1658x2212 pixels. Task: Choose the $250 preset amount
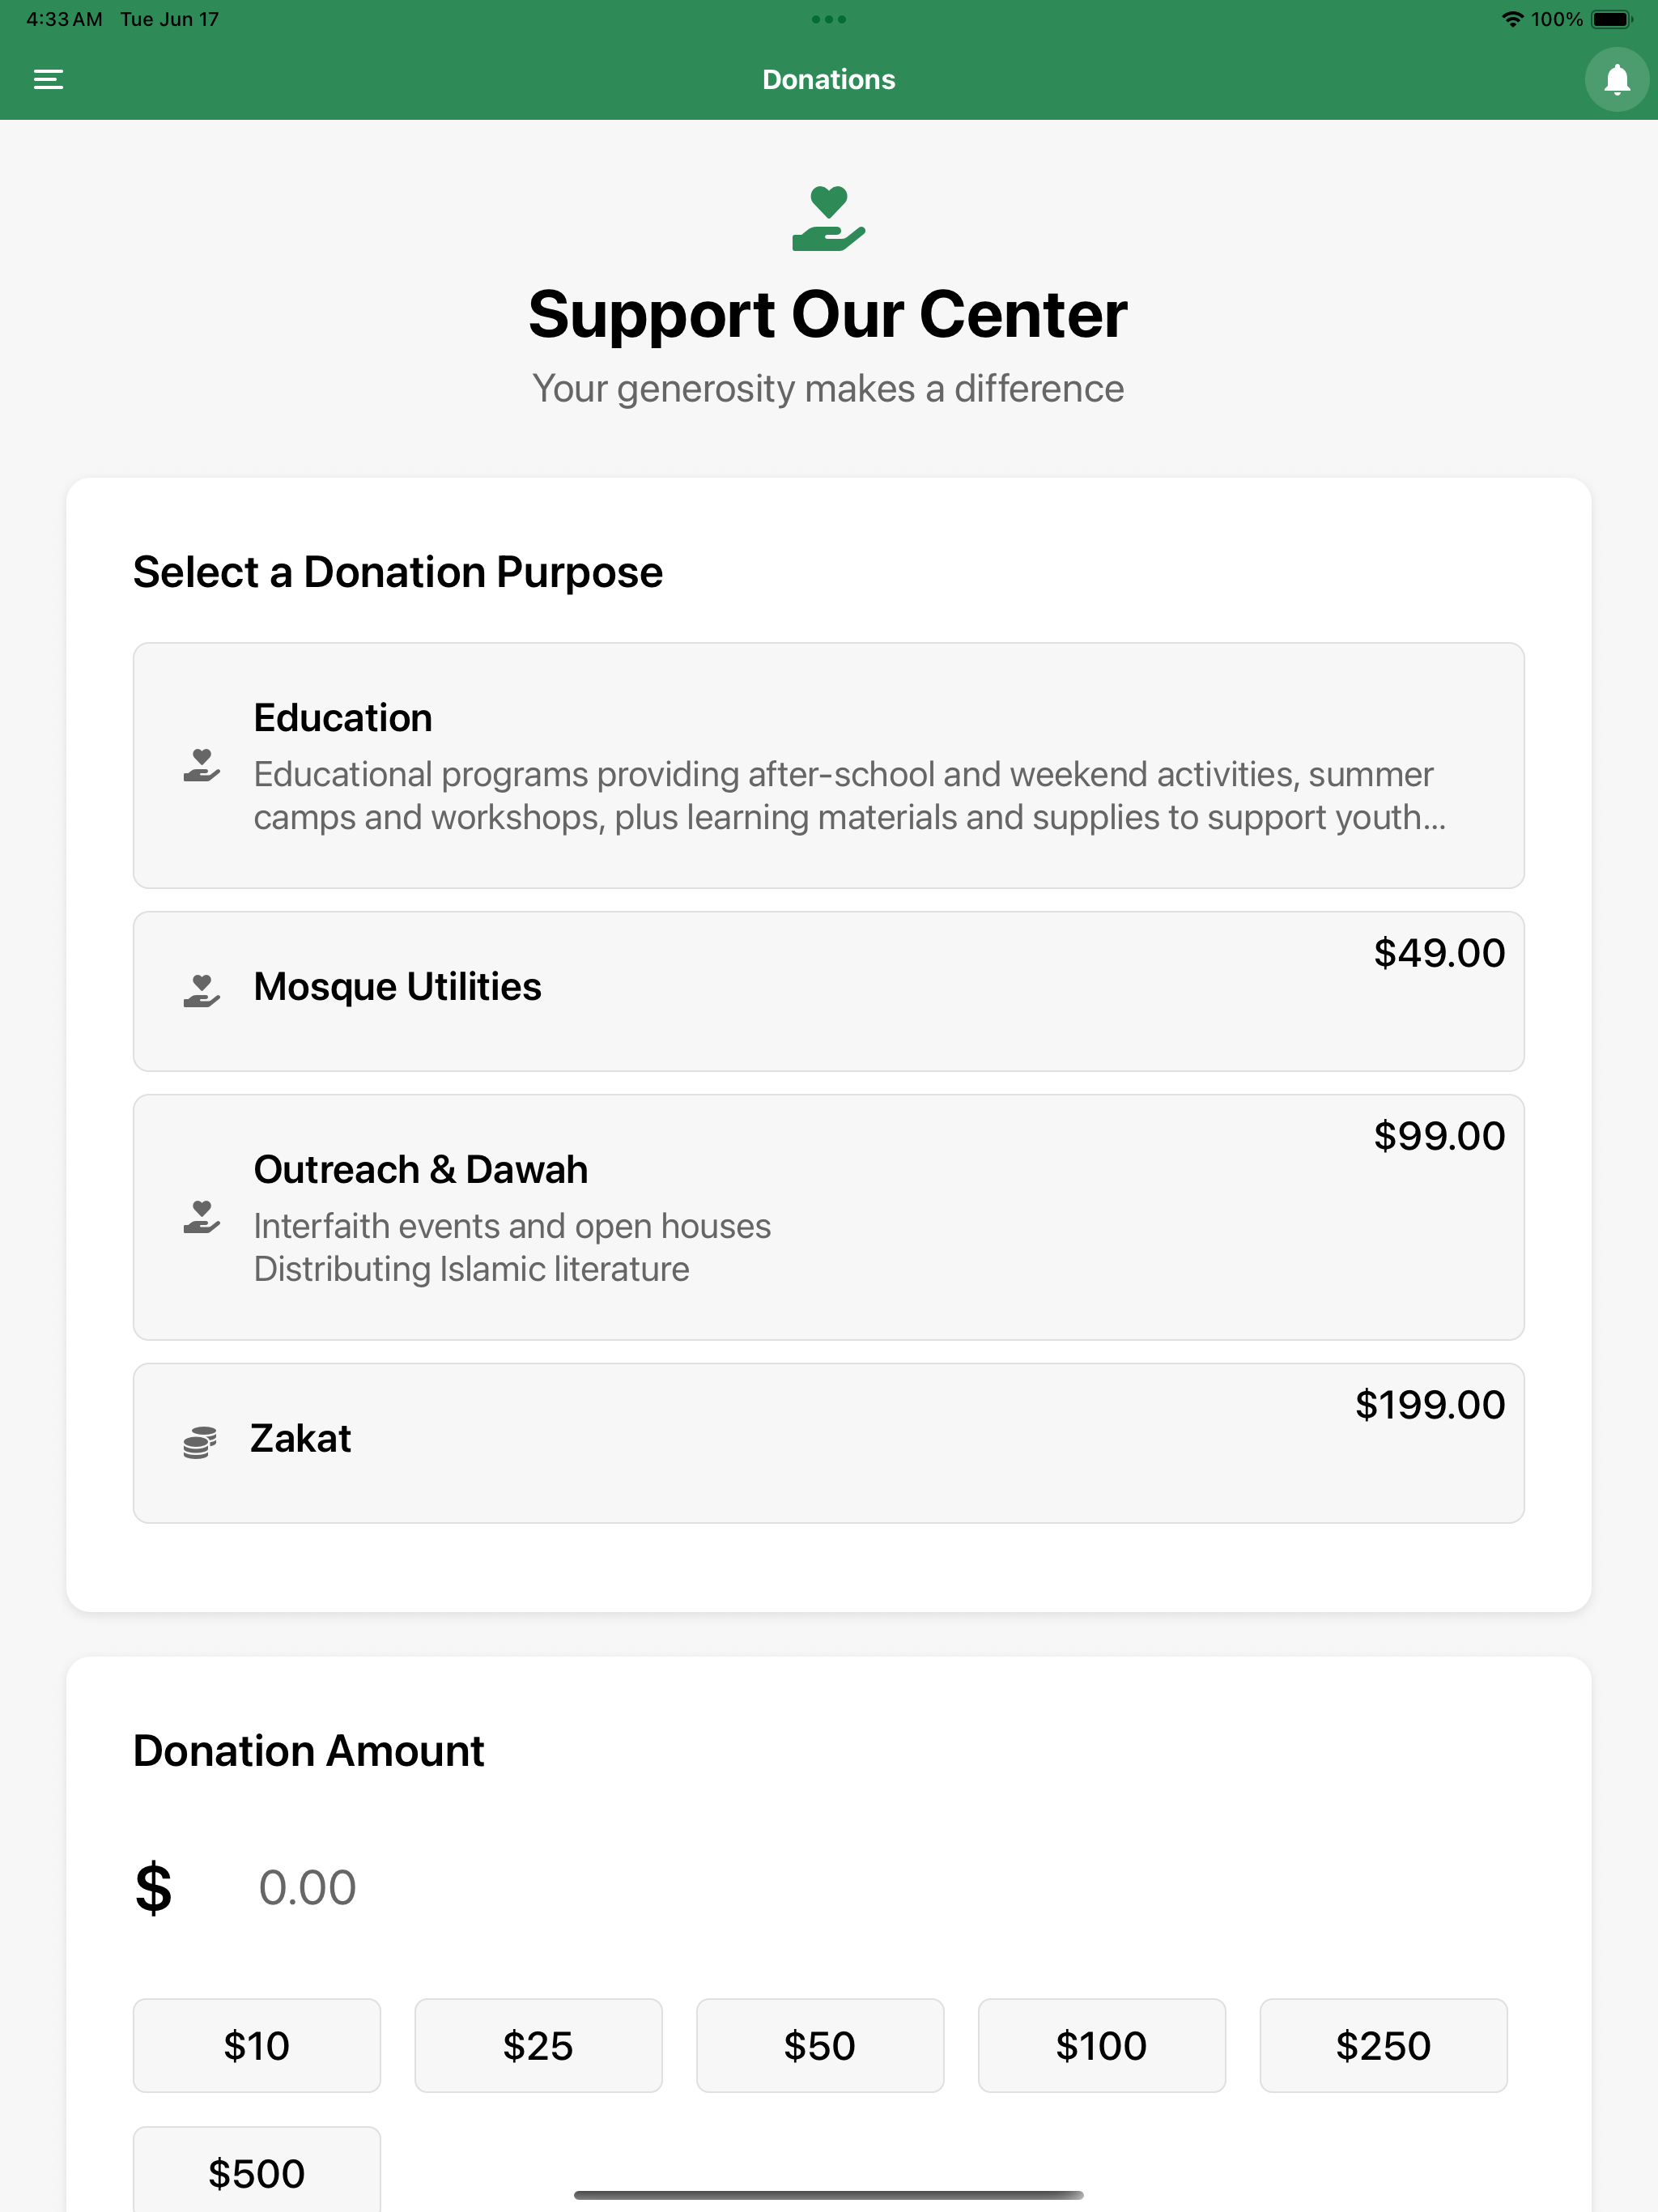[x=1383, y=2045]
